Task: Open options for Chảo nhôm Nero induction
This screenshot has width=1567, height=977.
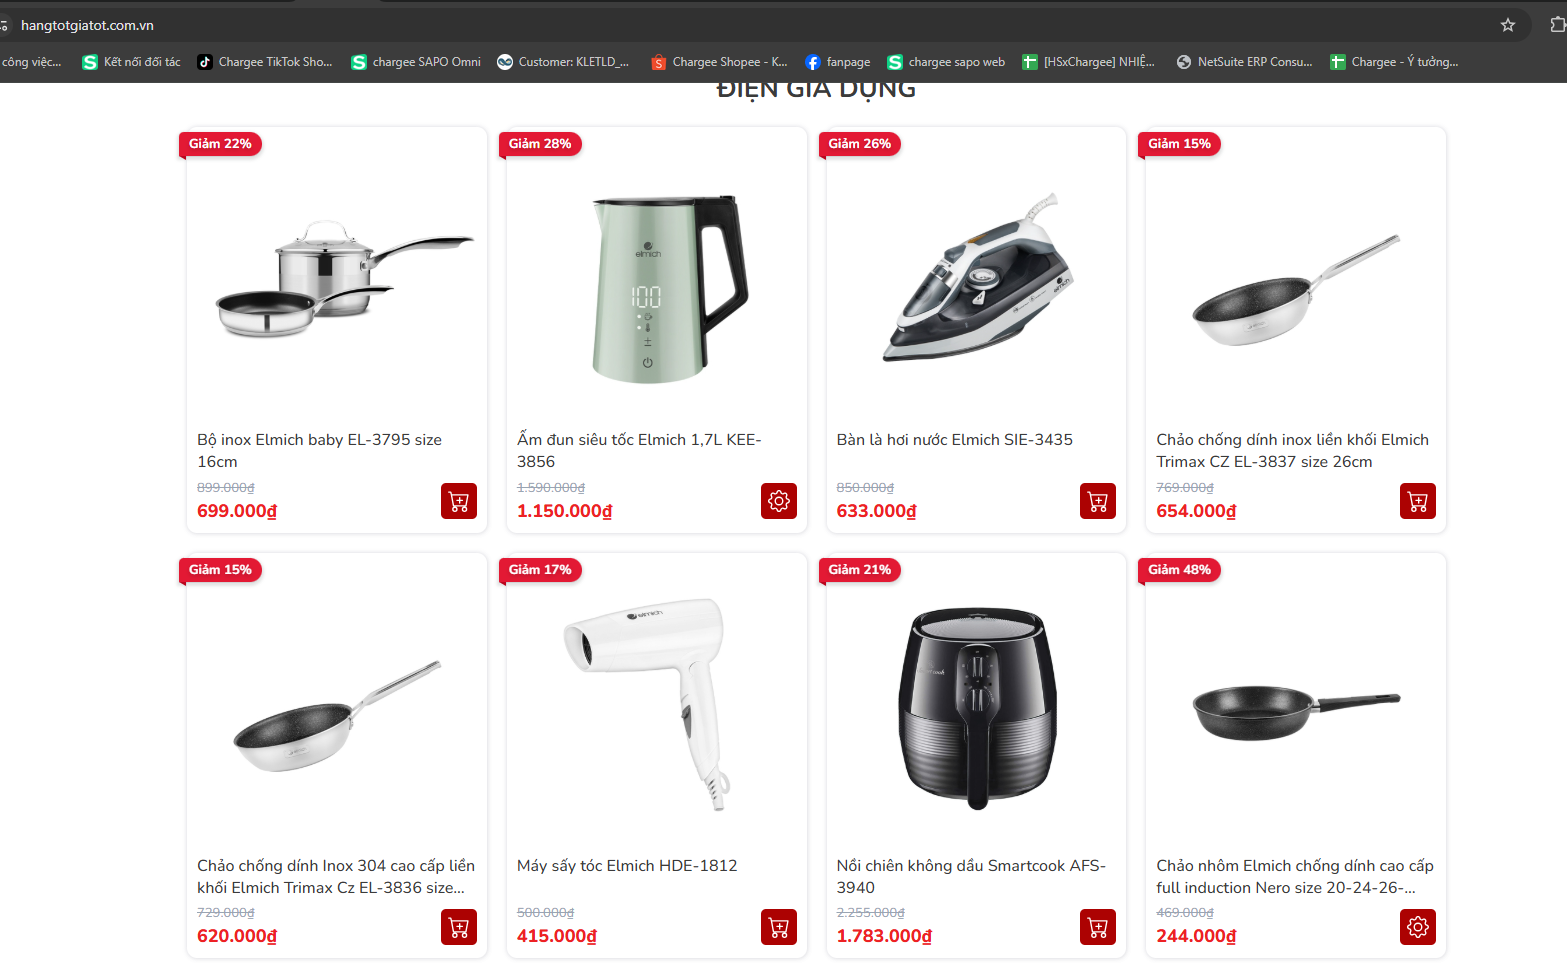Action: [1418, 927]
